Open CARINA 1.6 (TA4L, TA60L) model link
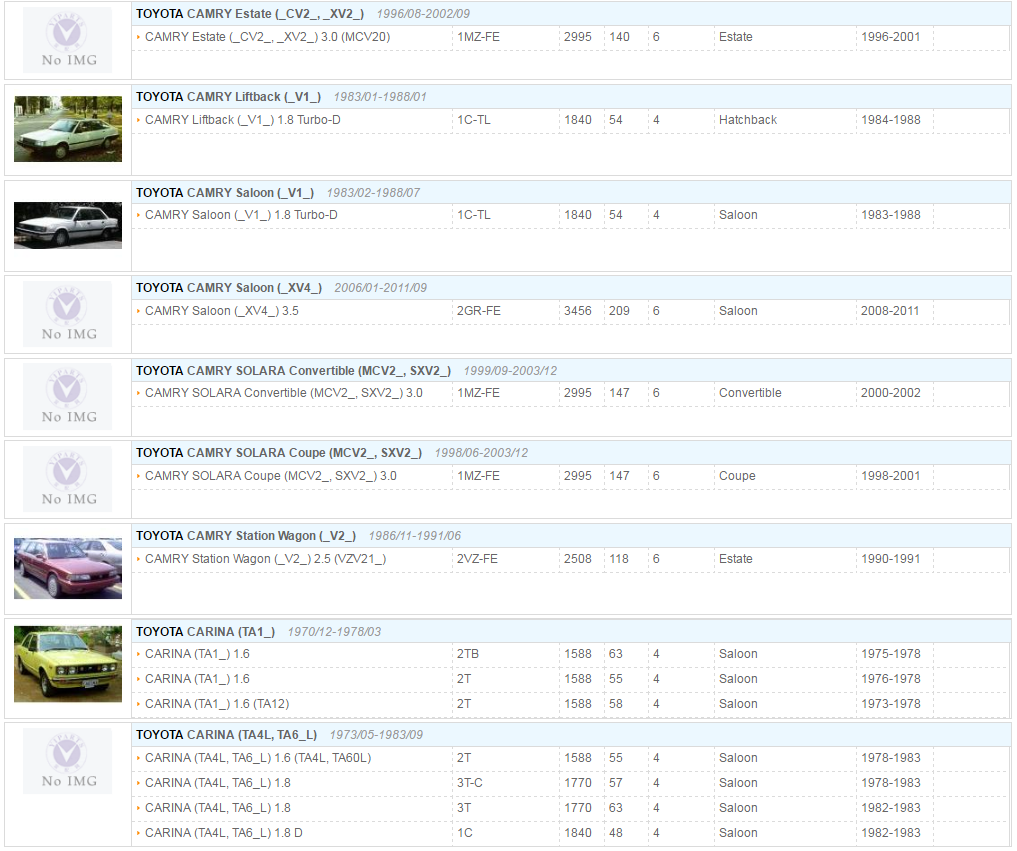The width and height of the screenshot is (1017, 851). 258,758
